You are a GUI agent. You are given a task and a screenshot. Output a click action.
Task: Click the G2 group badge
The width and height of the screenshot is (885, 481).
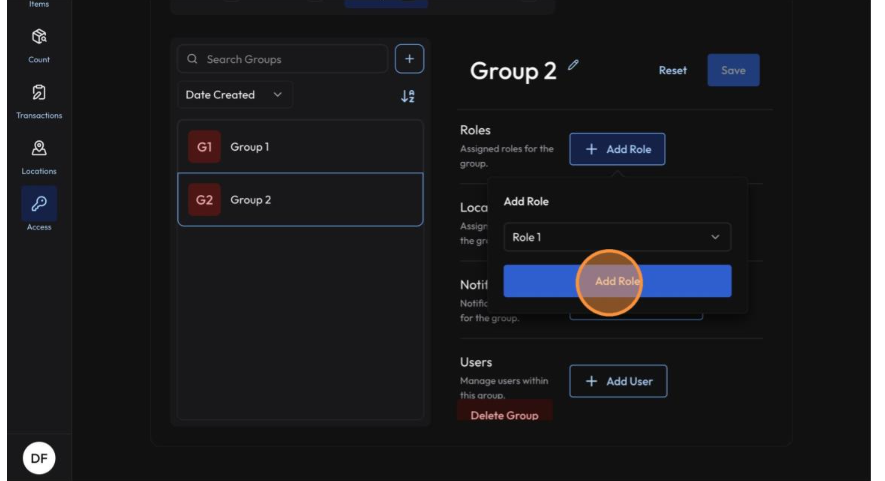click(204, 200)
